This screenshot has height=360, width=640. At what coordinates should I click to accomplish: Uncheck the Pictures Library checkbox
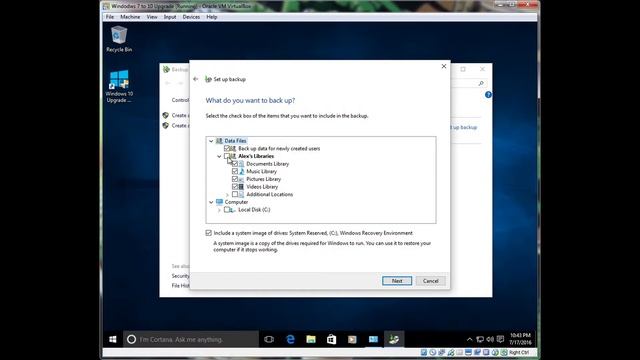(x=235, y=179)
